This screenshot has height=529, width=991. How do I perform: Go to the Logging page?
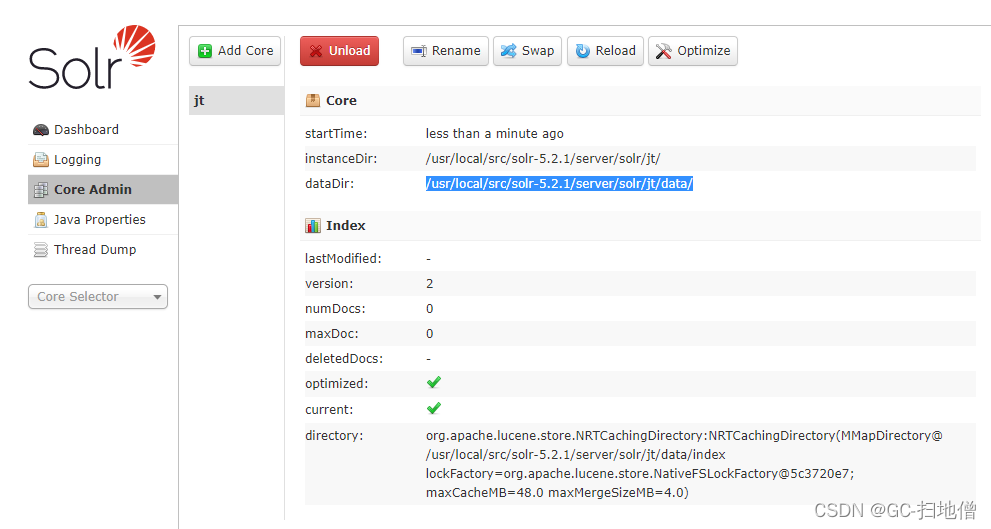click(103, 160)
